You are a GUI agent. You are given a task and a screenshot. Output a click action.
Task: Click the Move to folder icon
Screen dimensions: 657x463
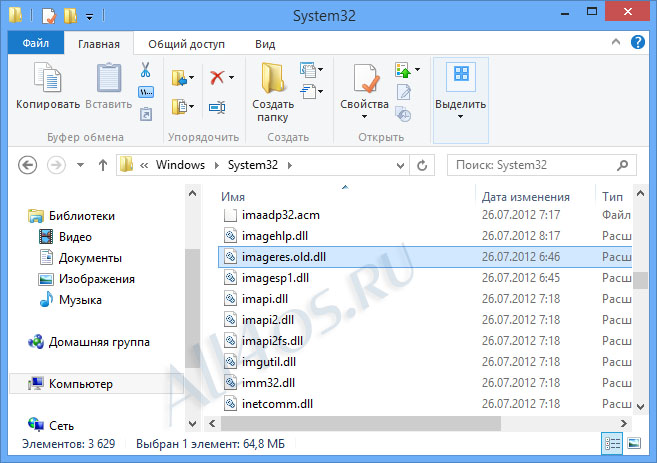179,78
